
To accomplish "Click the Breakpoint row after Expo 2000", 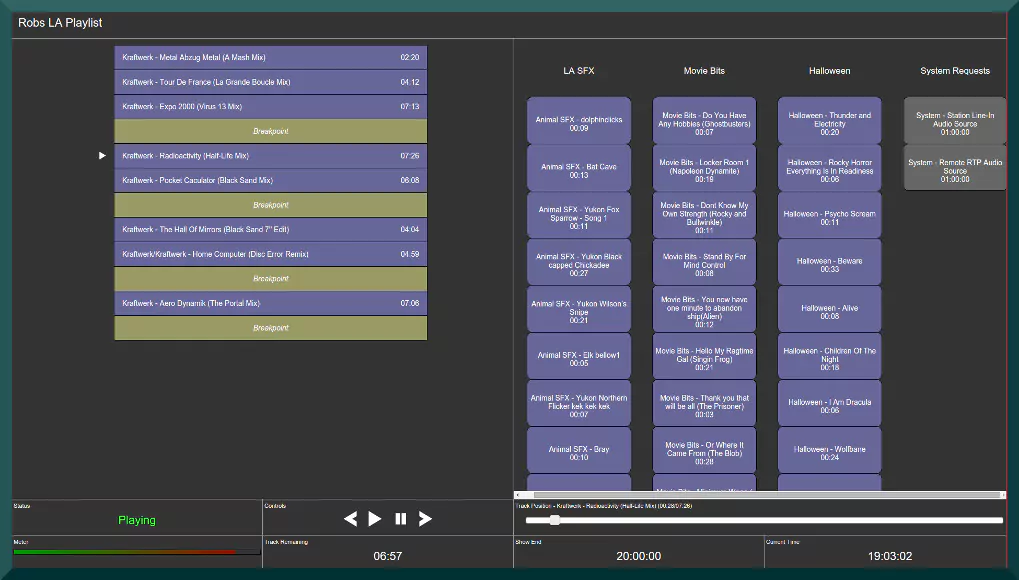I will click(270, 131).
